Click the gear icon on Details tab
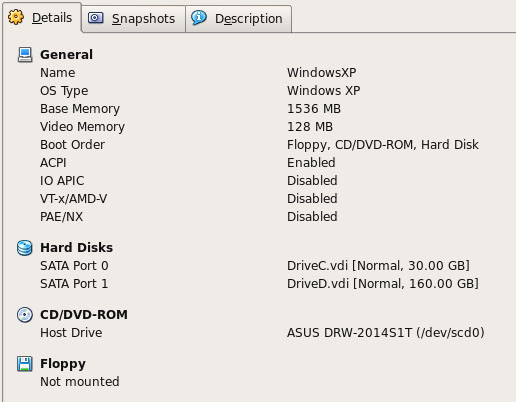The image size is (516, 402). (16, 17)
